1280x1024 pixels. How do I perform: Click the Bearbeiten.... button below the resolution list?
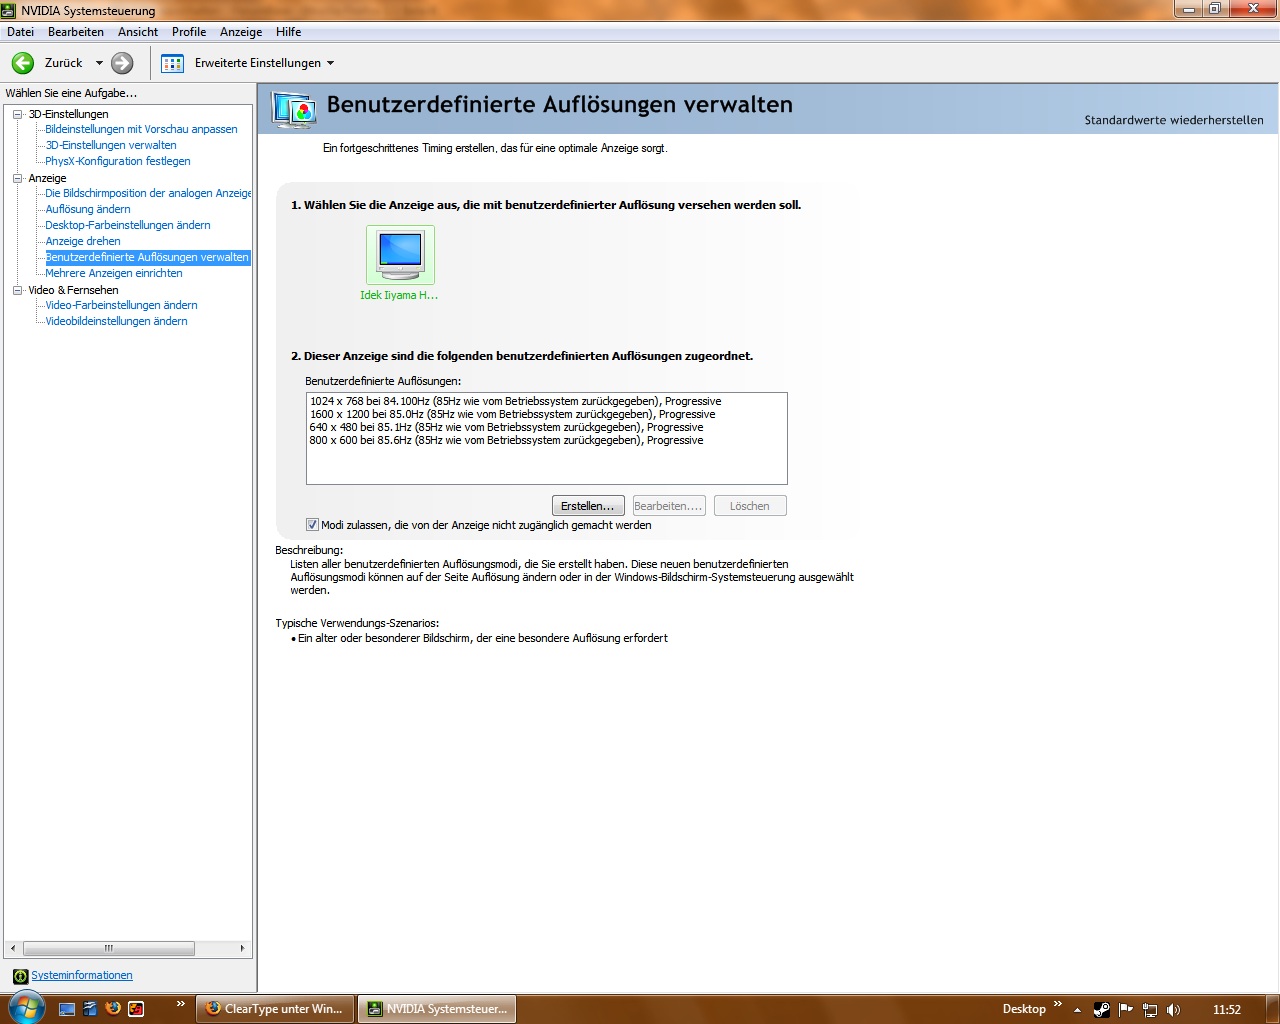(x=669, y=506)
